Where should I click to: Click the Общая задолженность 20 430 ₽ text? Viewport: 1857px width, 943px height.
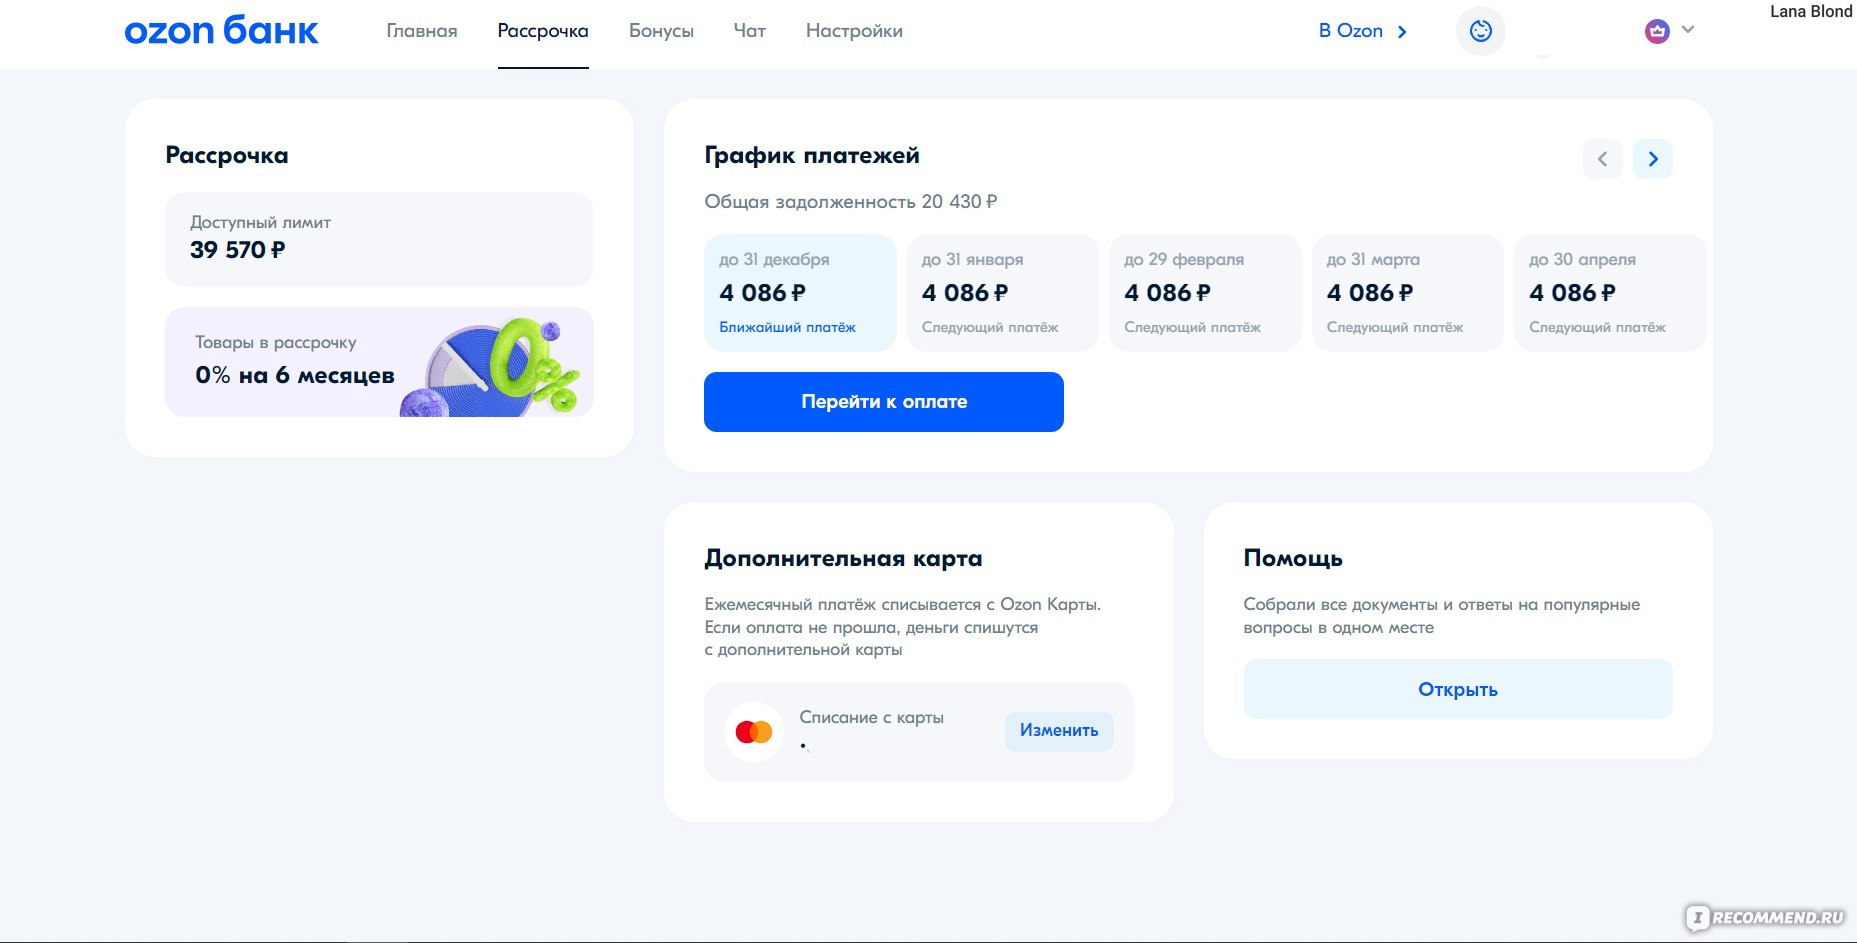[851, 202]
